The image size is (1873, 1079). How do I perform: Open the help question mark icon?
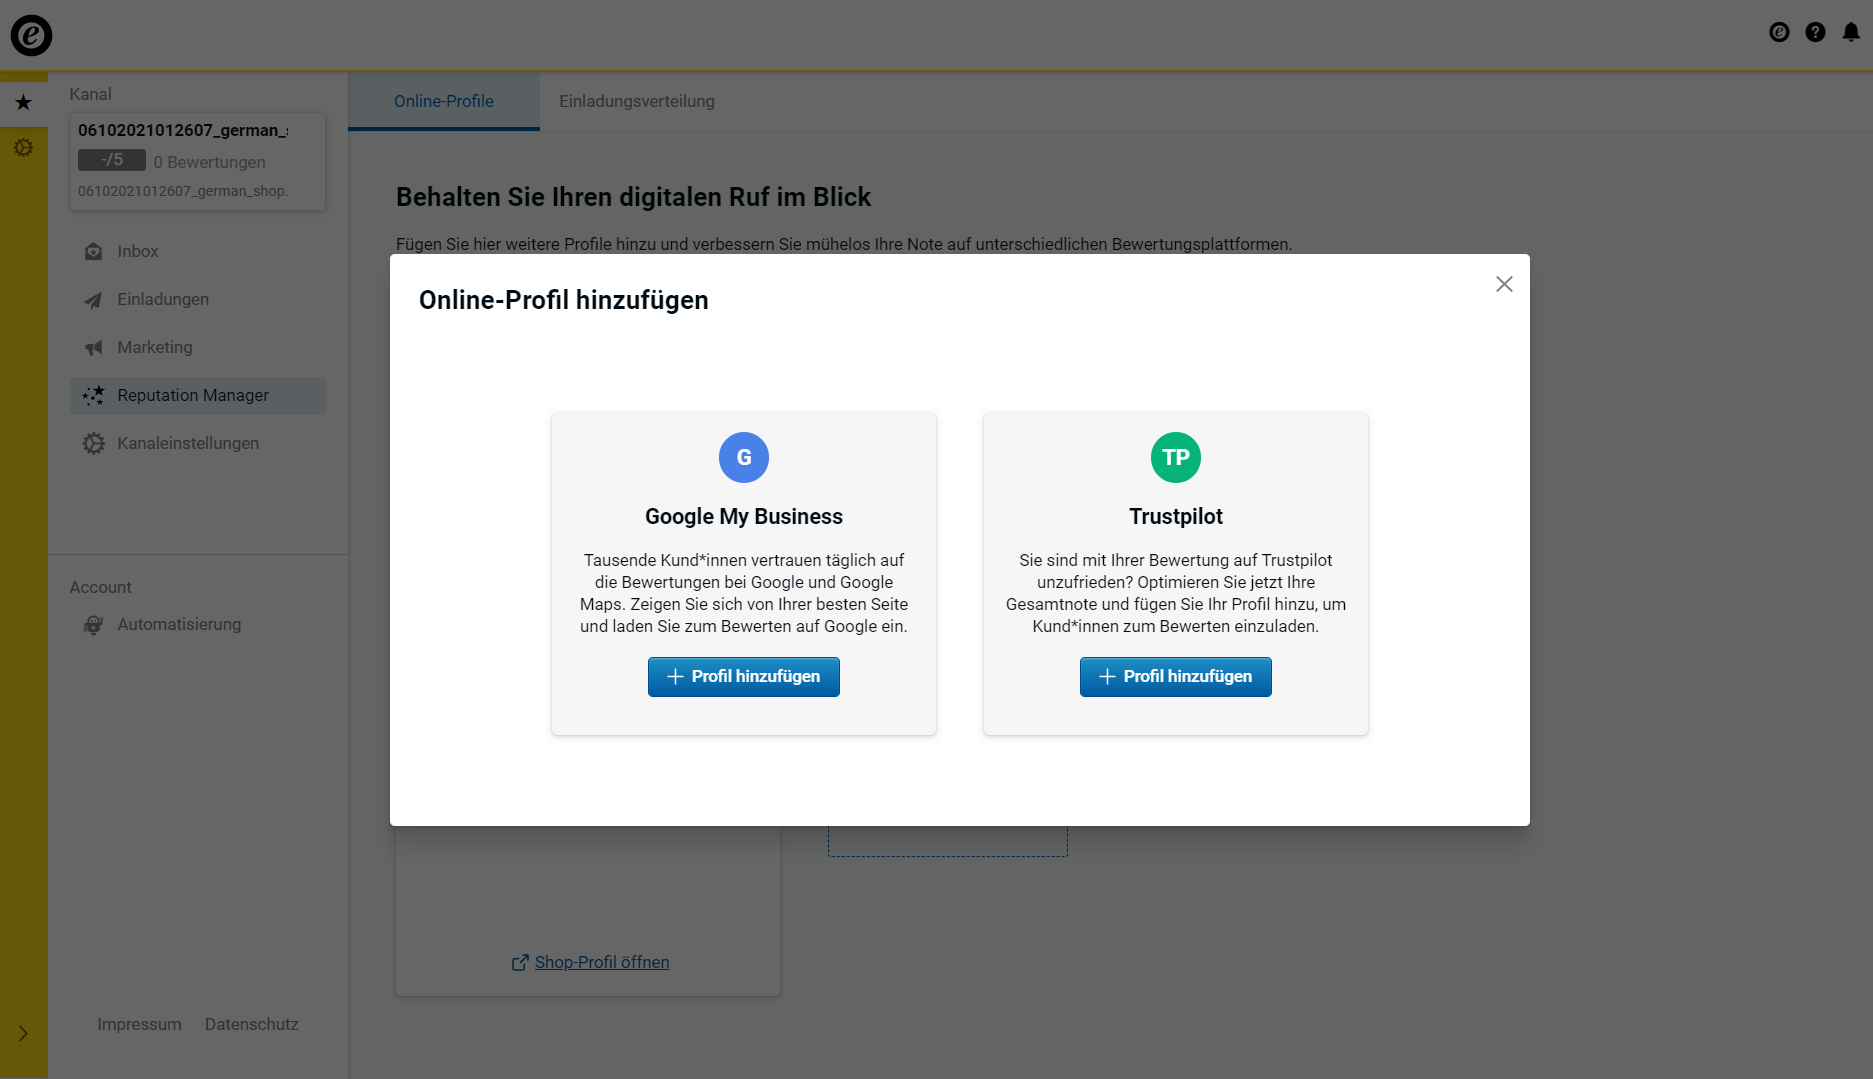pos(1815,32)
